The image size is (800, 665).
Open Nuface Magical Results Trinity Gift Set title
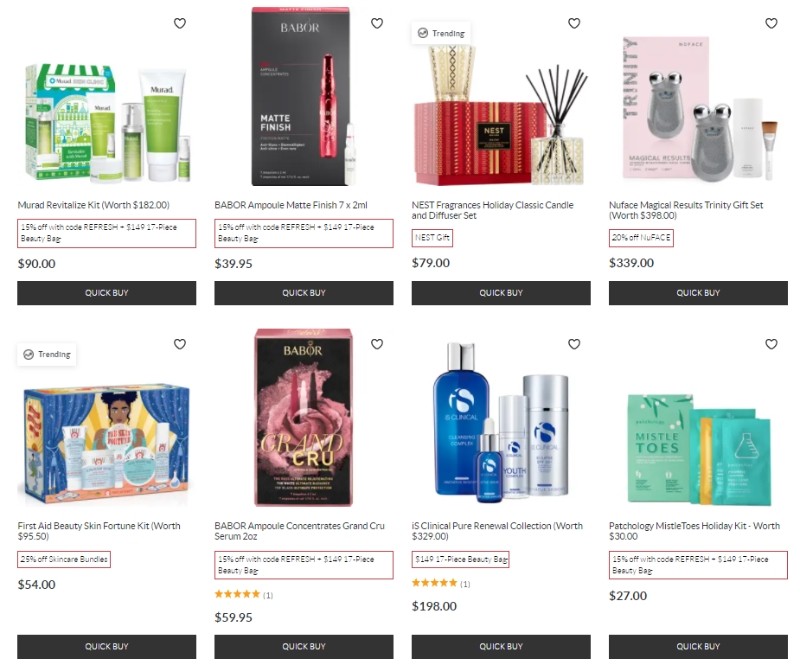686,210
